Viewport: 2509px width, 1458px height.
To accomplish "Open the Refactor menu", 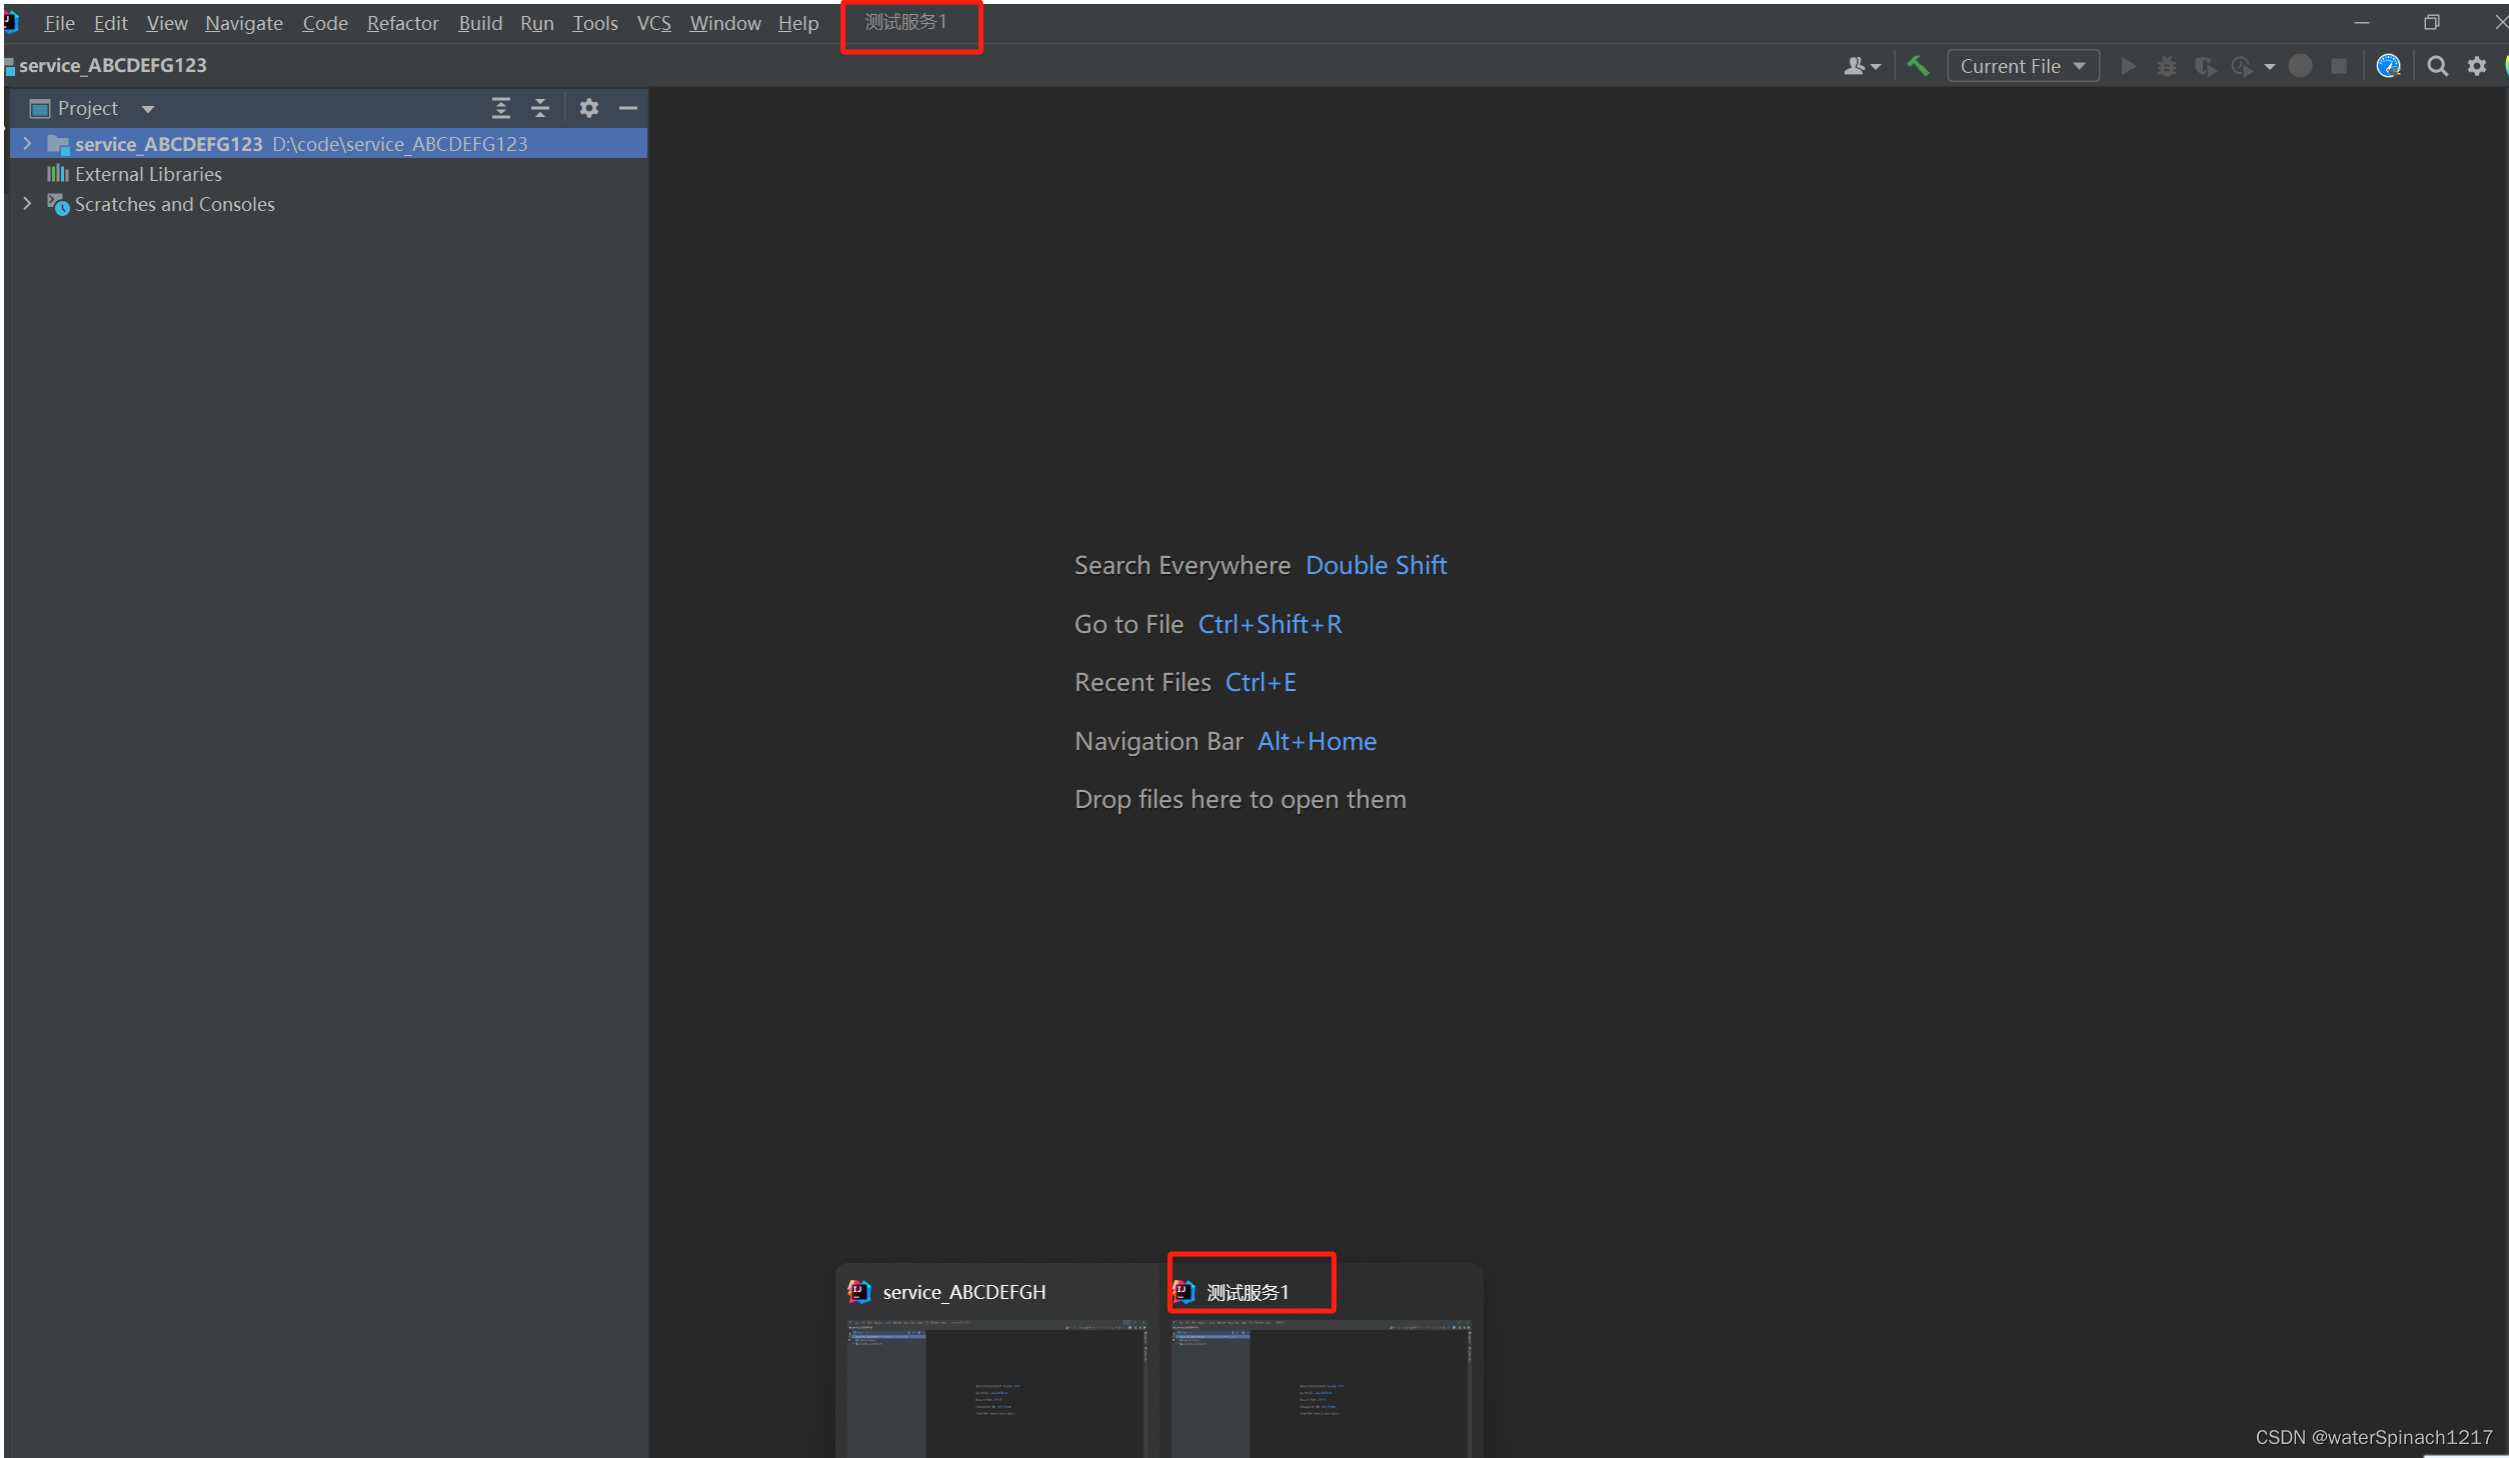I will click(x=402, y=23).
